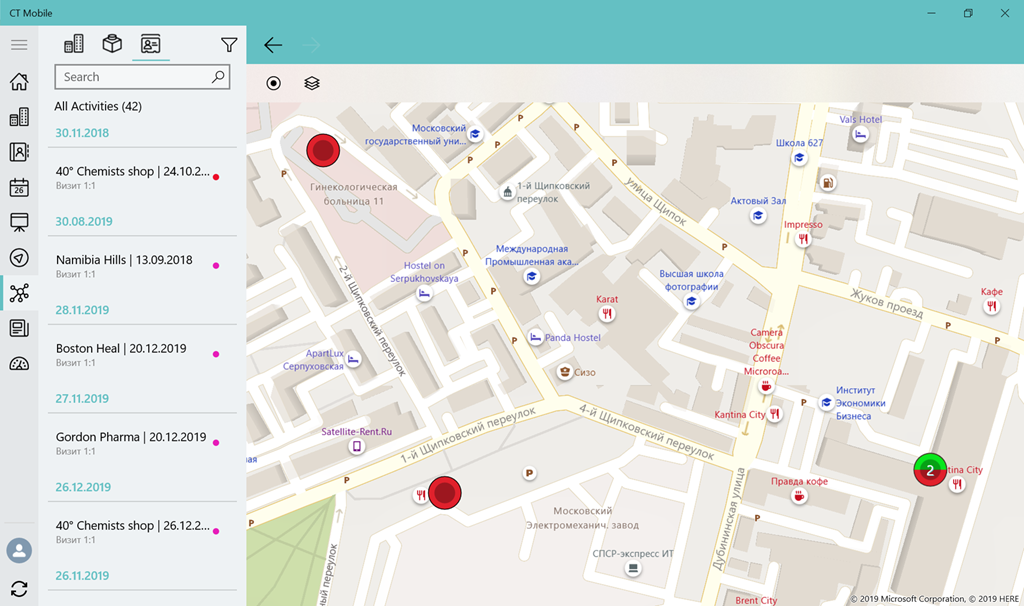Open the filter funnel icon
The height and width of the screenshot is (606, 1024).
coord(229,45)
